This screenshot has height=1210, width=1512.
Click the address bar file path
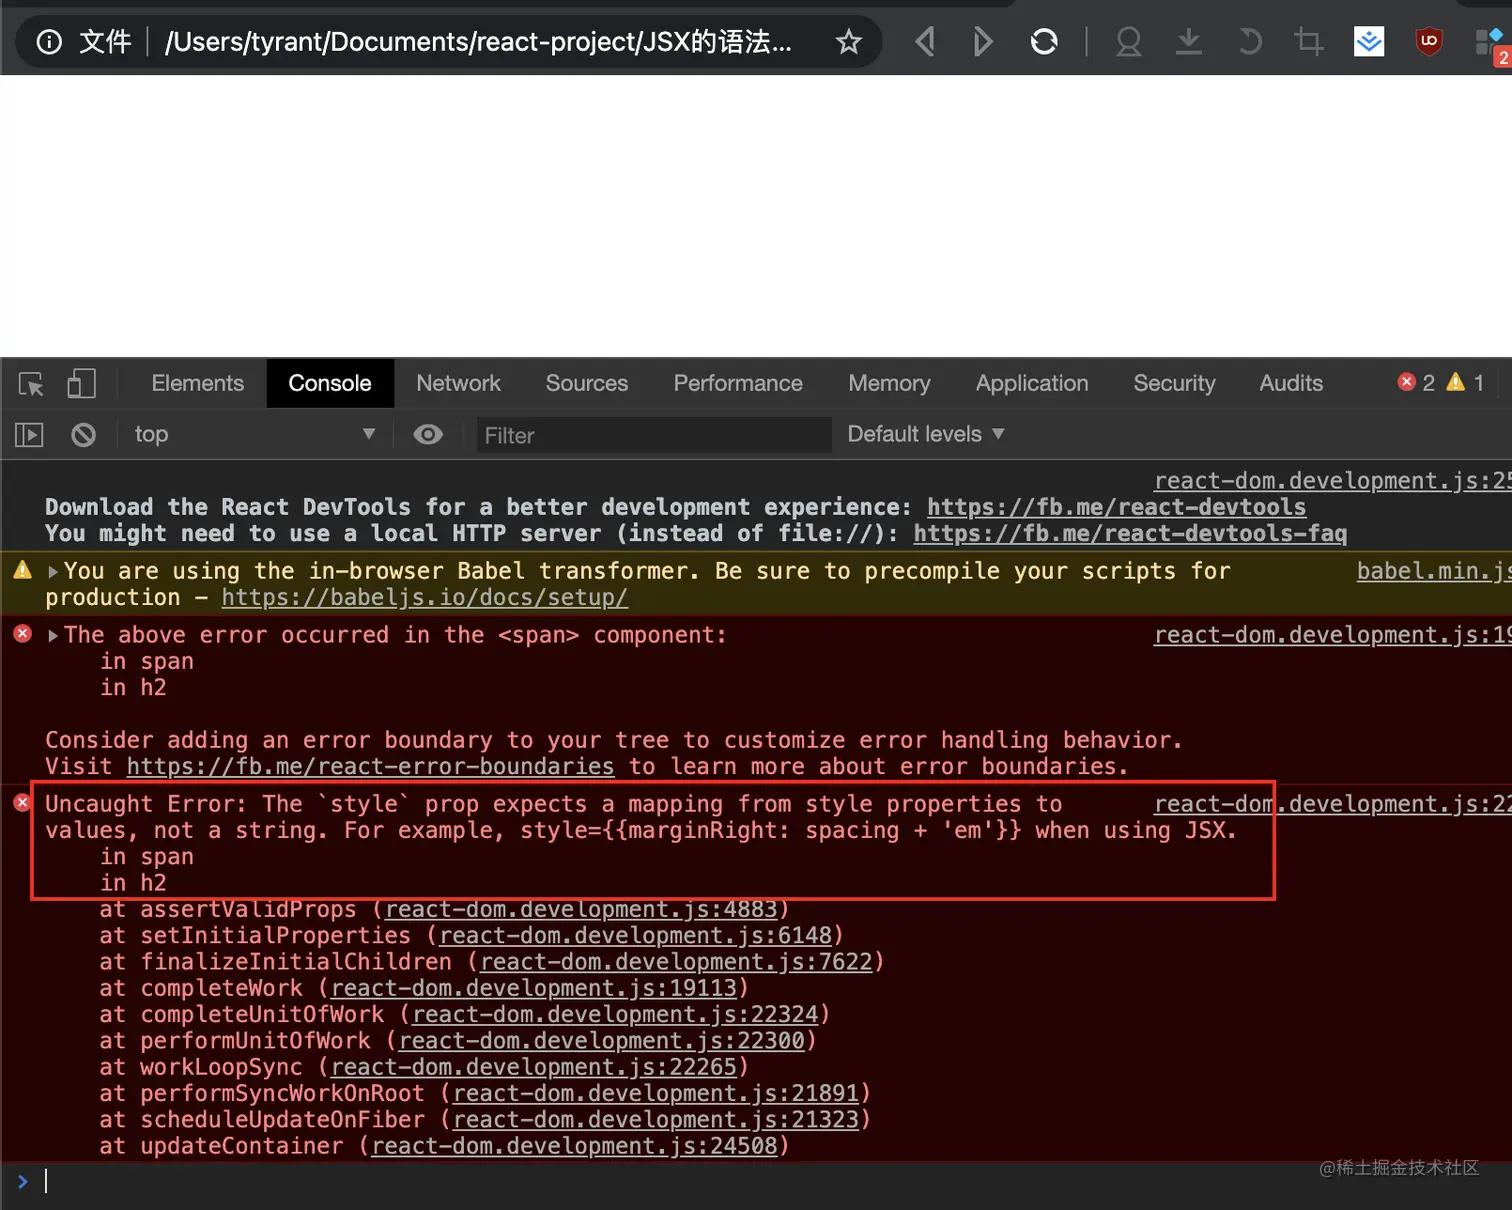click(478, 42)
